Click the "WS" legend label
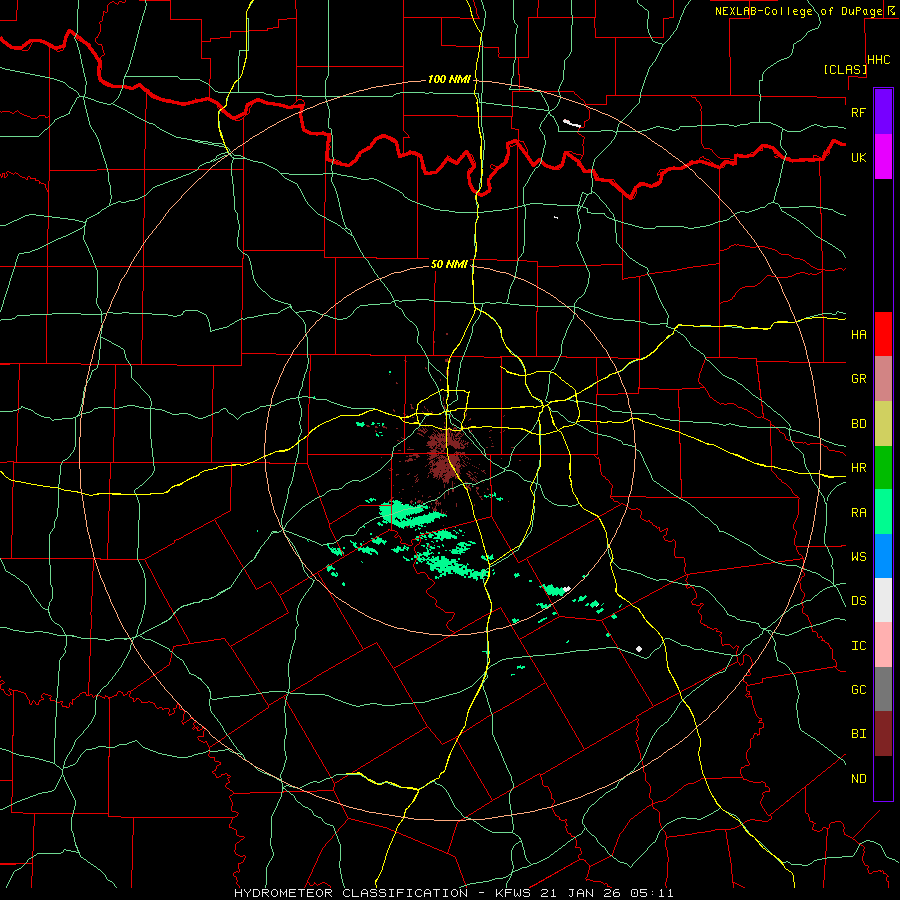The width and height of the screenshot is (900, 900). click(858, 556)
